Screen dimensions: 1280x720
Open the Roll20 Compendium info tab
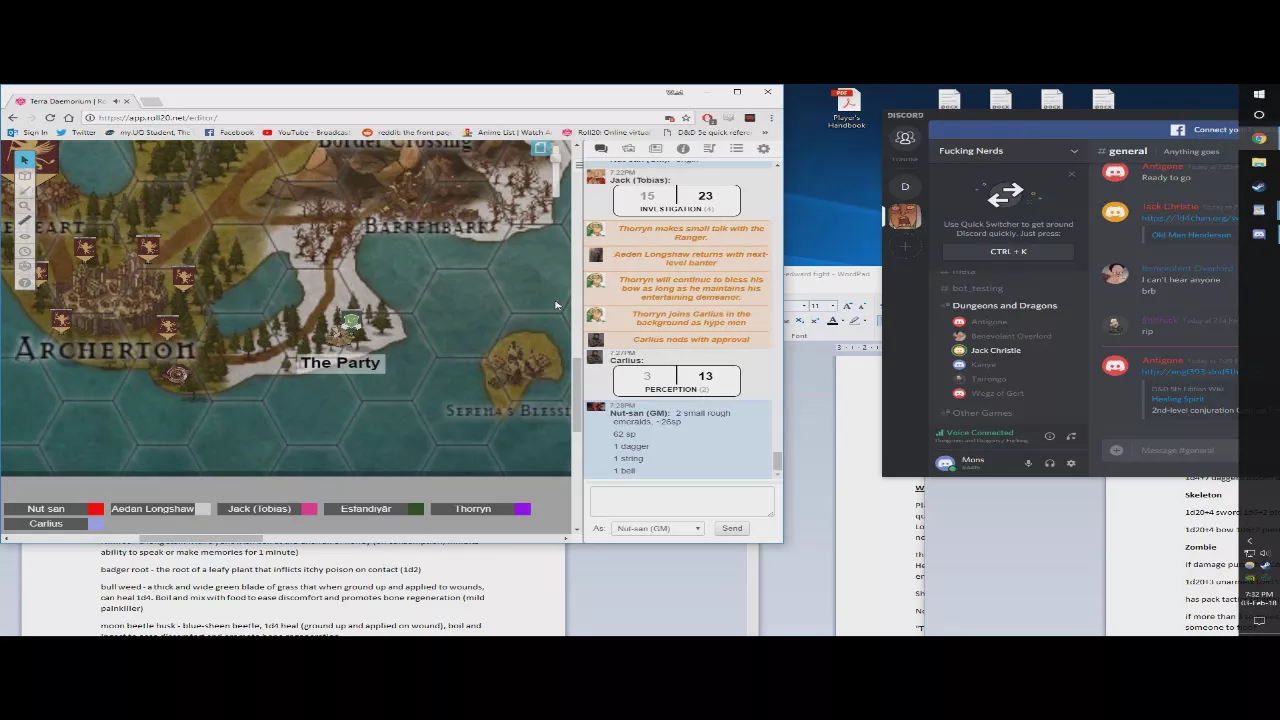(x=683, y=149)
